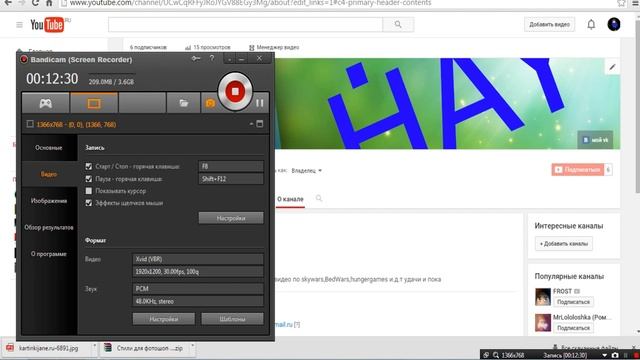This screenshot has width=640, height=360.
Task: Toggle Start/Stop hotkey checkbox
Action: click(89, 167)
